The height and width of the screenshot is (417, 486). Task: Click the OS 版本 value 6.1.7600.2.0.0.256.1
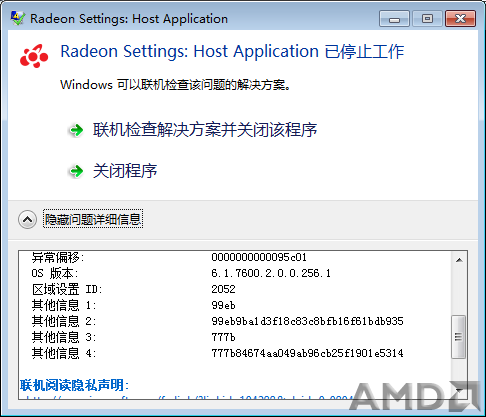click(x=271, y=273)
